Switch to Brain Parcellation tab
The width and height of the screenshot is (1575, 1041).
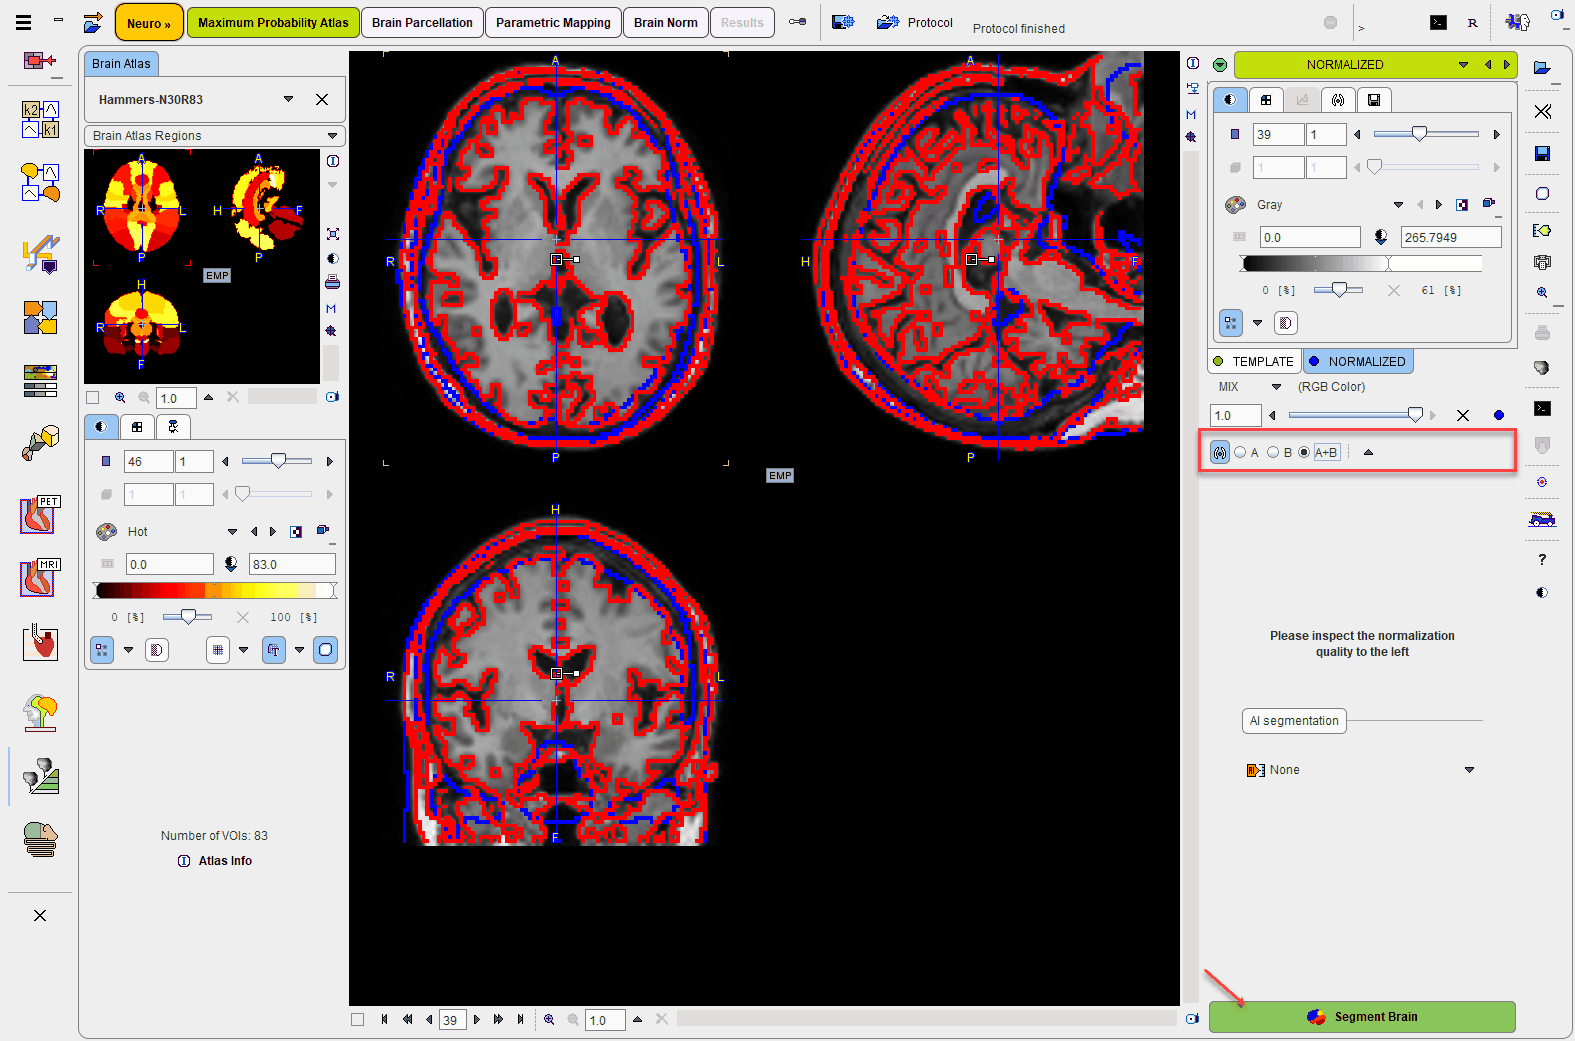tap(422, 22)
